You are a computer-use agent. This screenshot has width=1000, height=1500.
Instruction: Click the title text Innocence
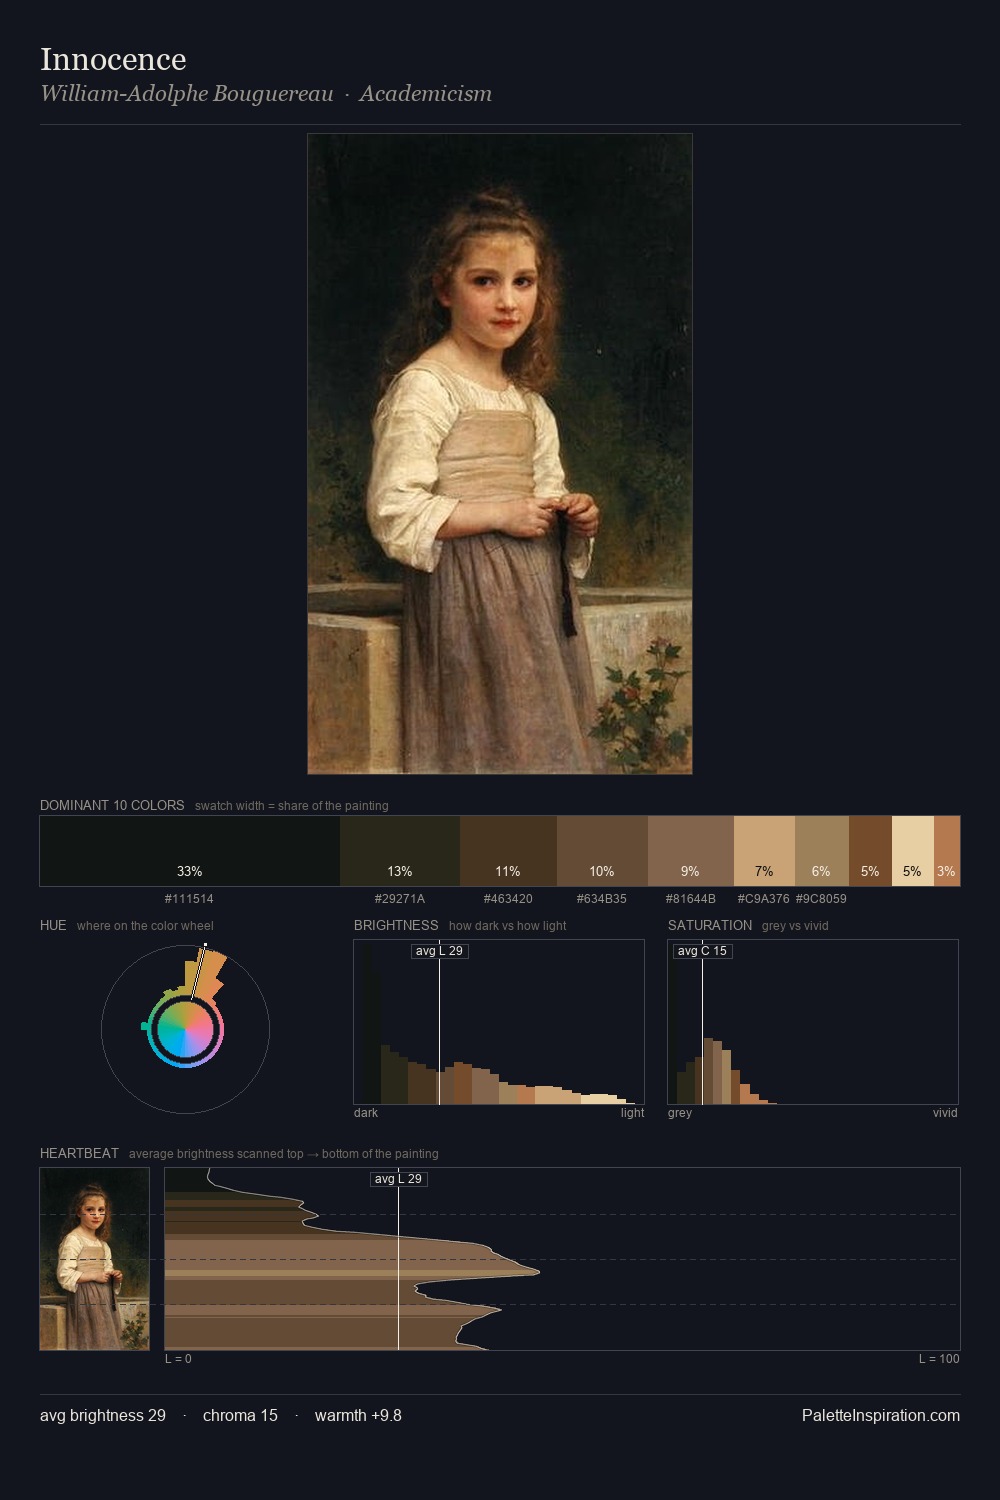113,59
